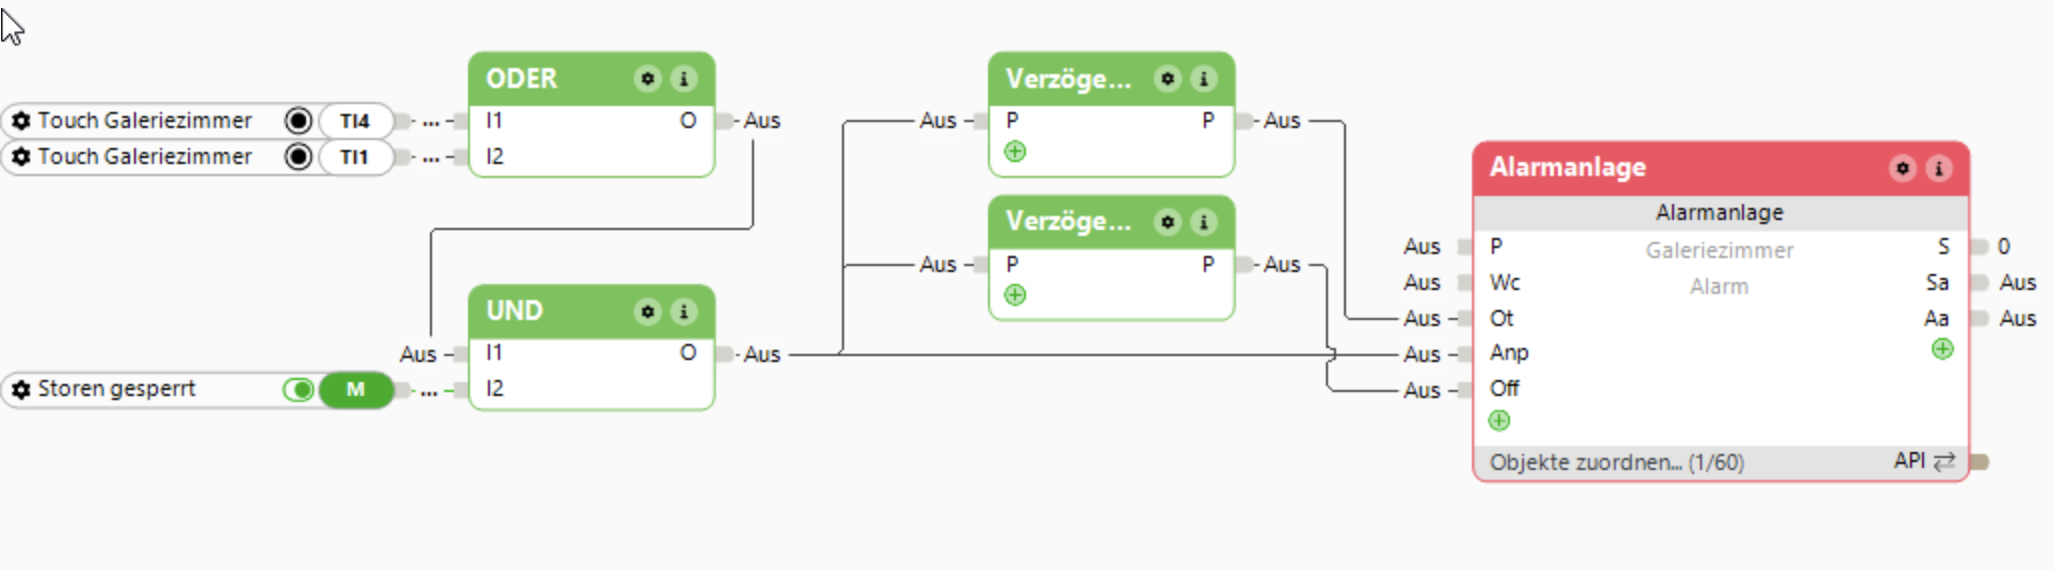The width and height of the screenshot is (2054, 570).
Task: Expand inputs with plus on lower Verzöge...
Action: pyautogui.click(x=1015, y=295)
